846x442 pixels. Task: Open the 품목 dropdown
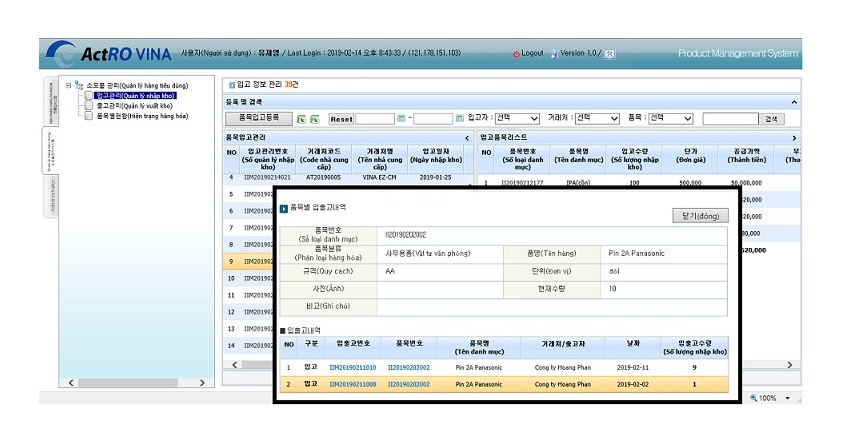(x=671, y=118)
